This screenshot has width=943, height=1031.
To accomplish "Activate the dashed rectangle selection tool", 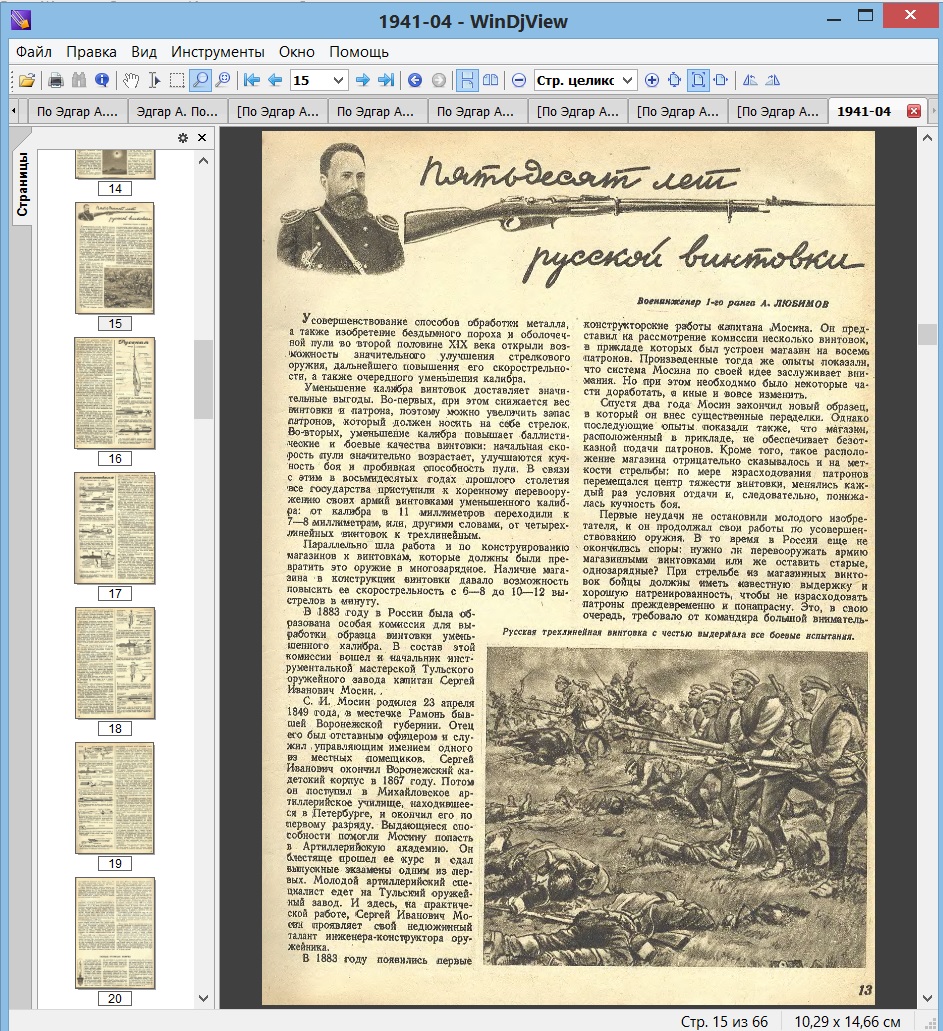I will pyautogui.click(x=177, y=80).
